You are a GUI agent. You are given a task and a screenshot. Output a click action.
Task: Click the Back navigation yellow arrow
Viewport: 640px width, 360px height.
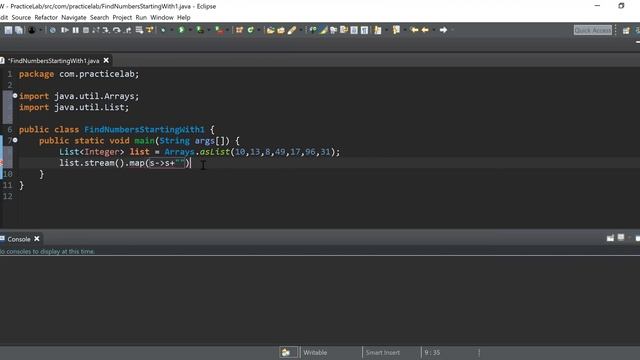coord(425,30)
